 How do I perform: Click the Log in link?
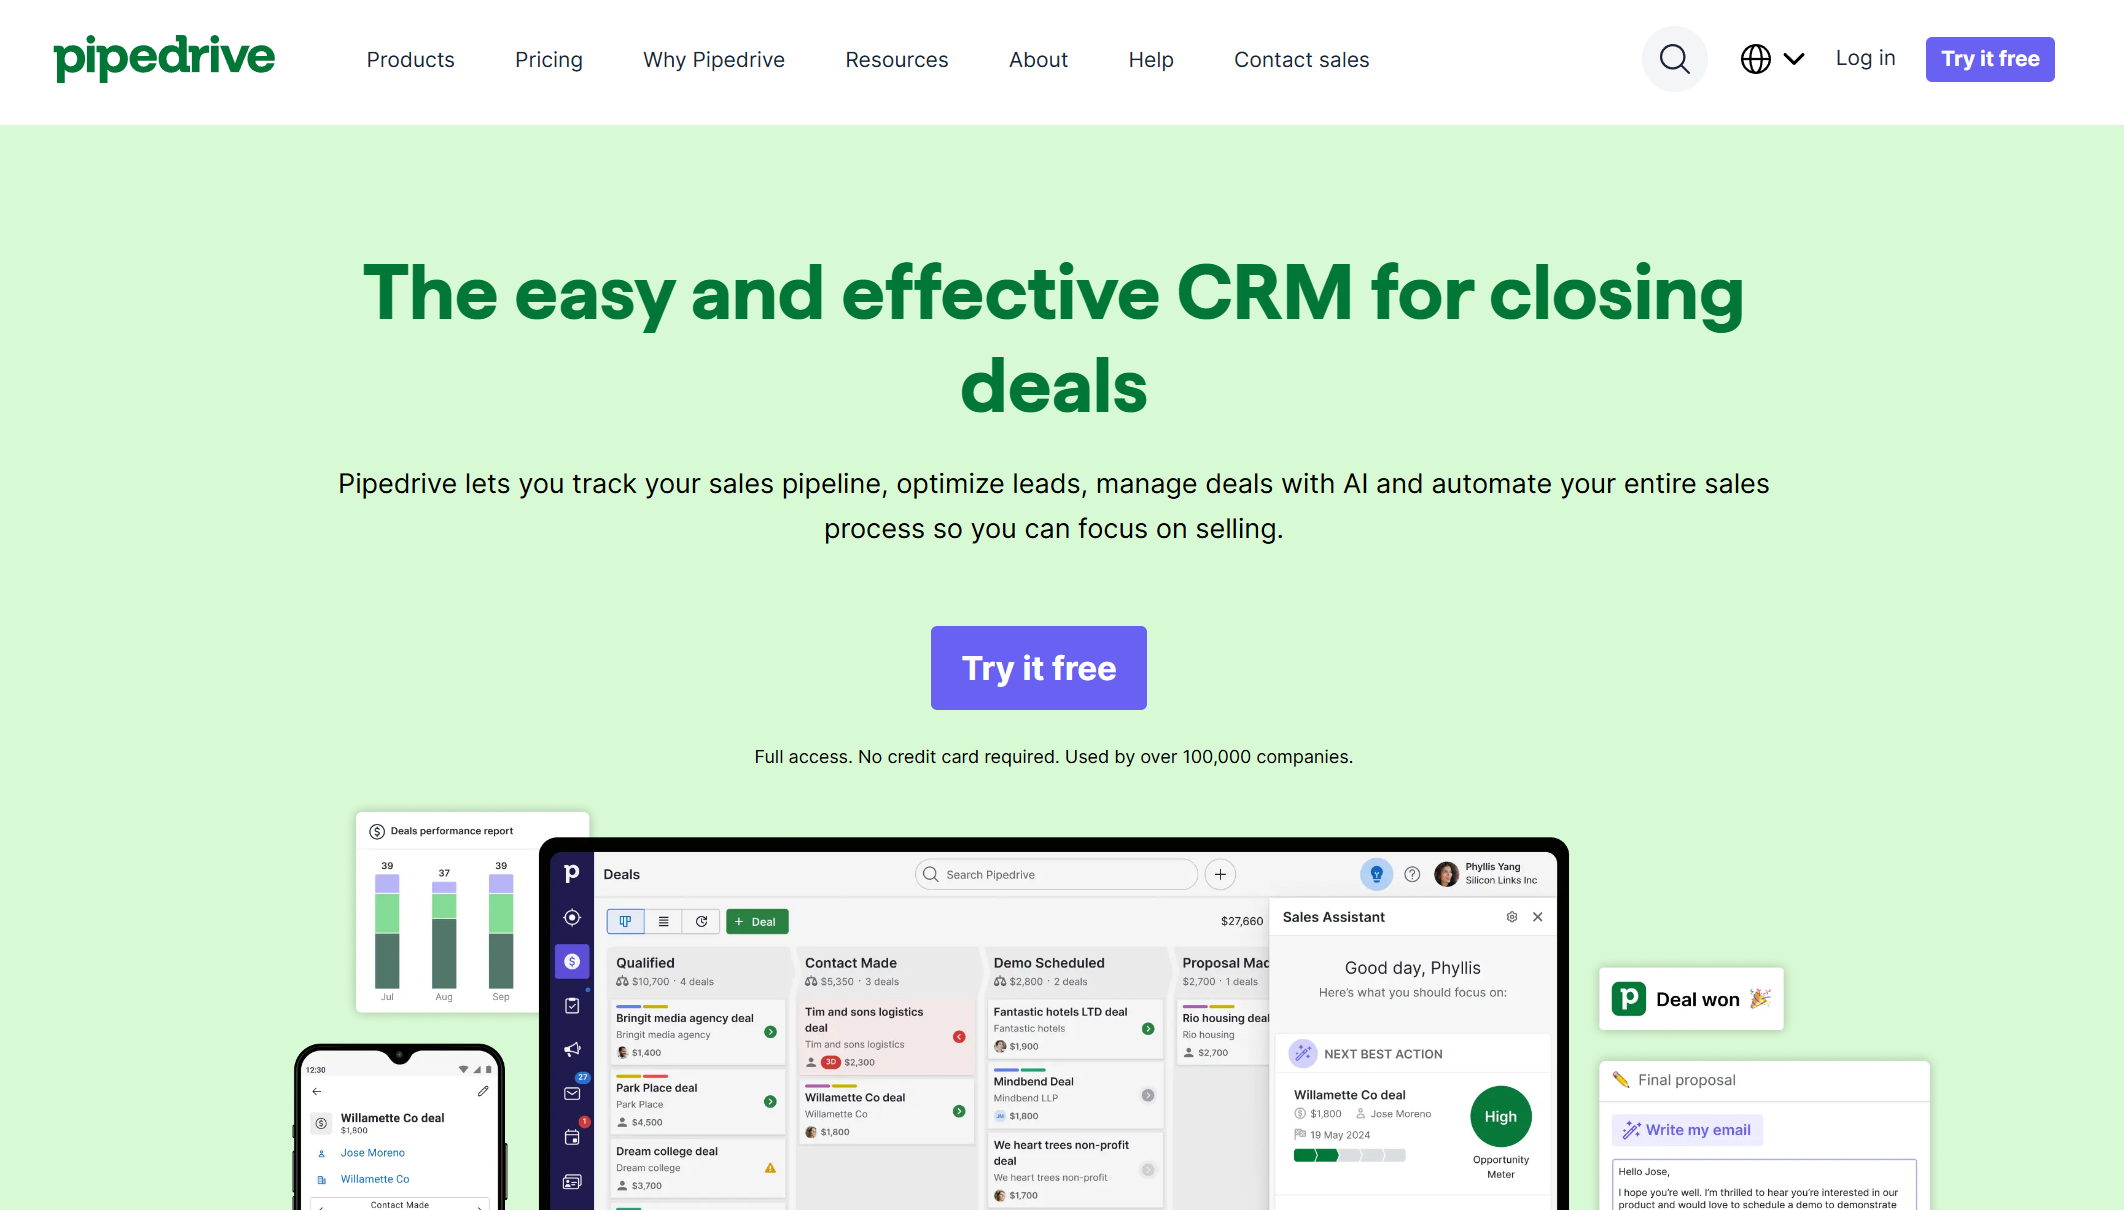point(1864,58)
